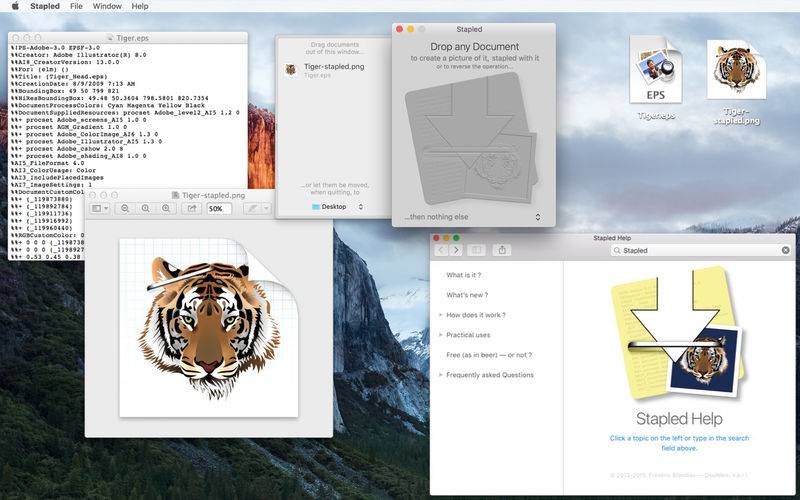Image resolution: width=800 pixels, height=500 pixels.
Task: Click the '%AI5_FileFormat 4.0' line in Tiger.eps
Action: click(47, 163)
